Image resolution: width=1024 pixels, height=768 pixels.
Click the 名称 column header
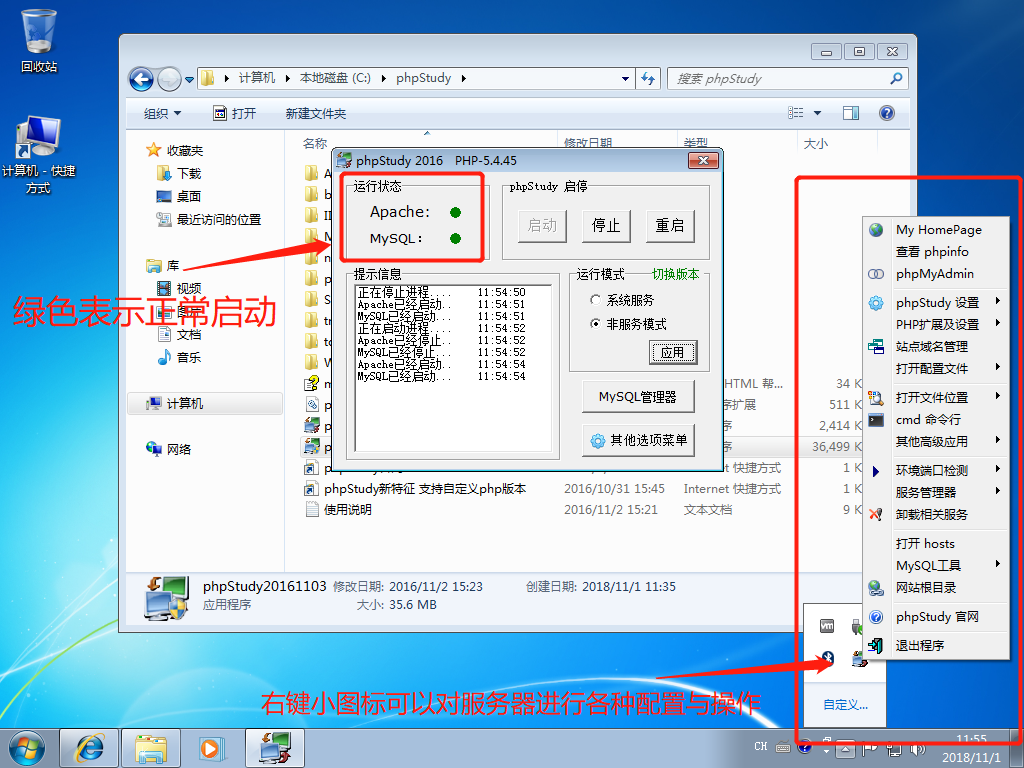tap(315, 144)
